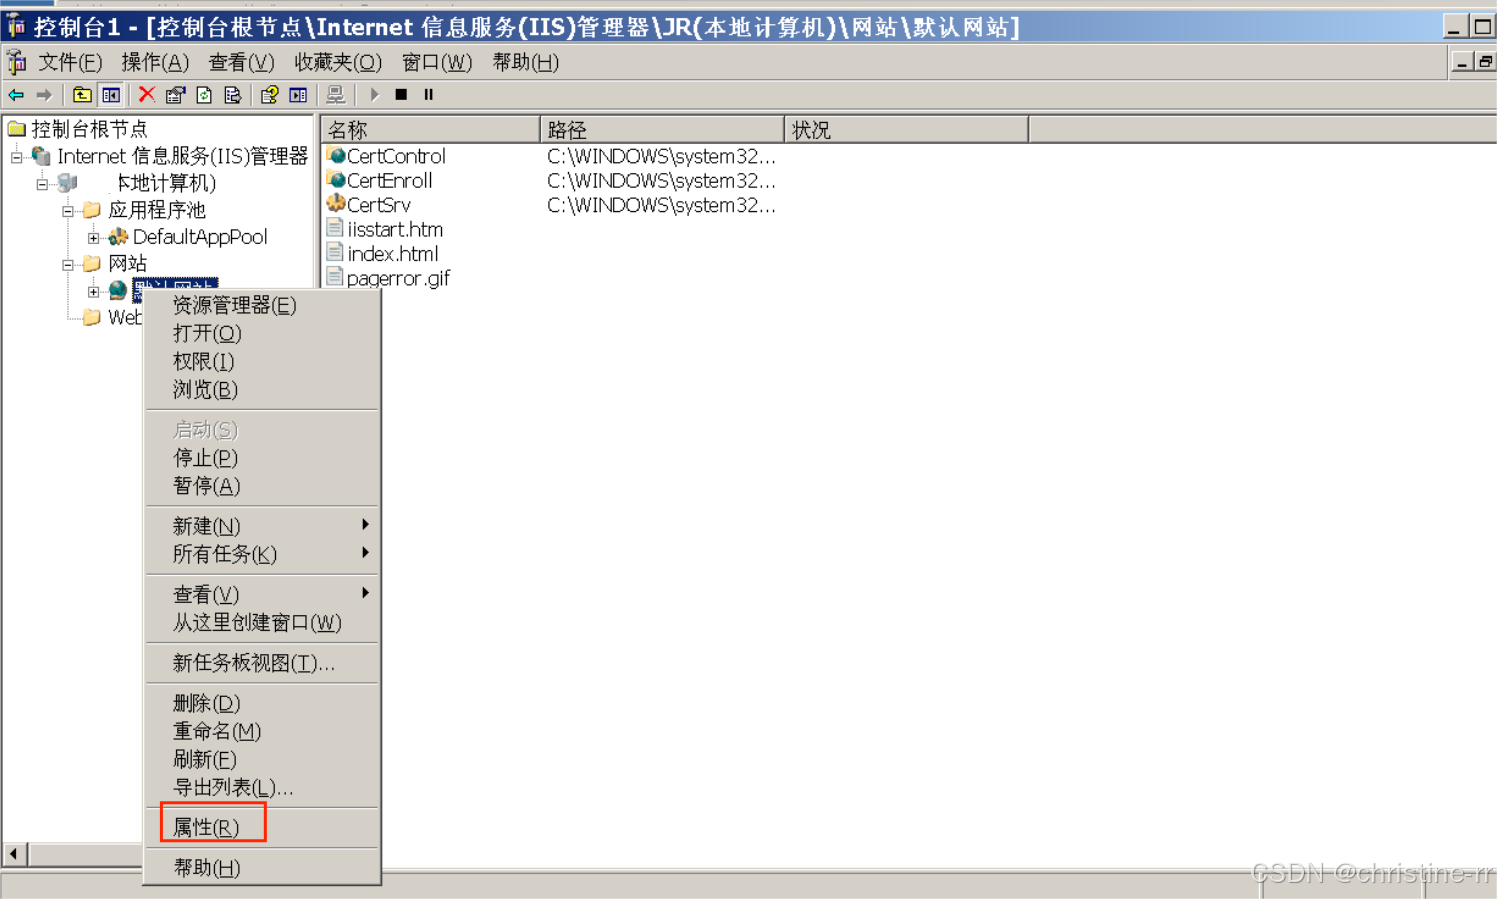Choose 新任务板视图(T)... from context menu

click(262, 662)
